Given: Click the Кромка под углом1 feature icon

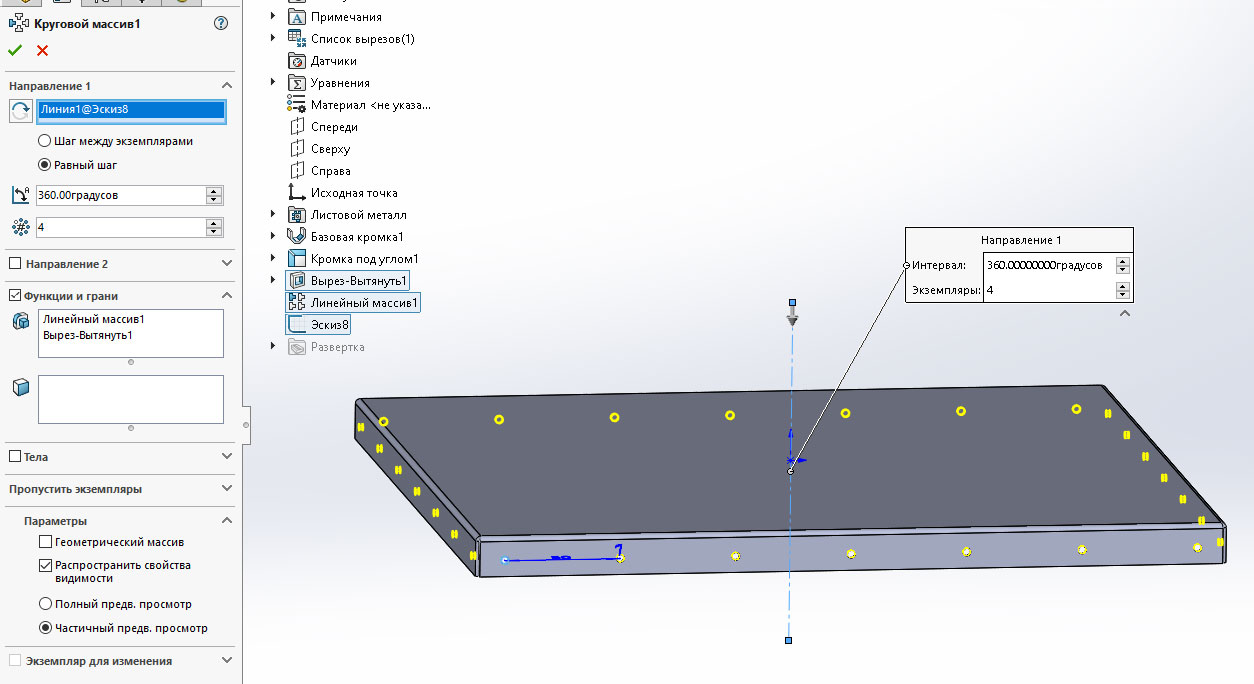Looking at the screenshot, I should coord(296,259).
